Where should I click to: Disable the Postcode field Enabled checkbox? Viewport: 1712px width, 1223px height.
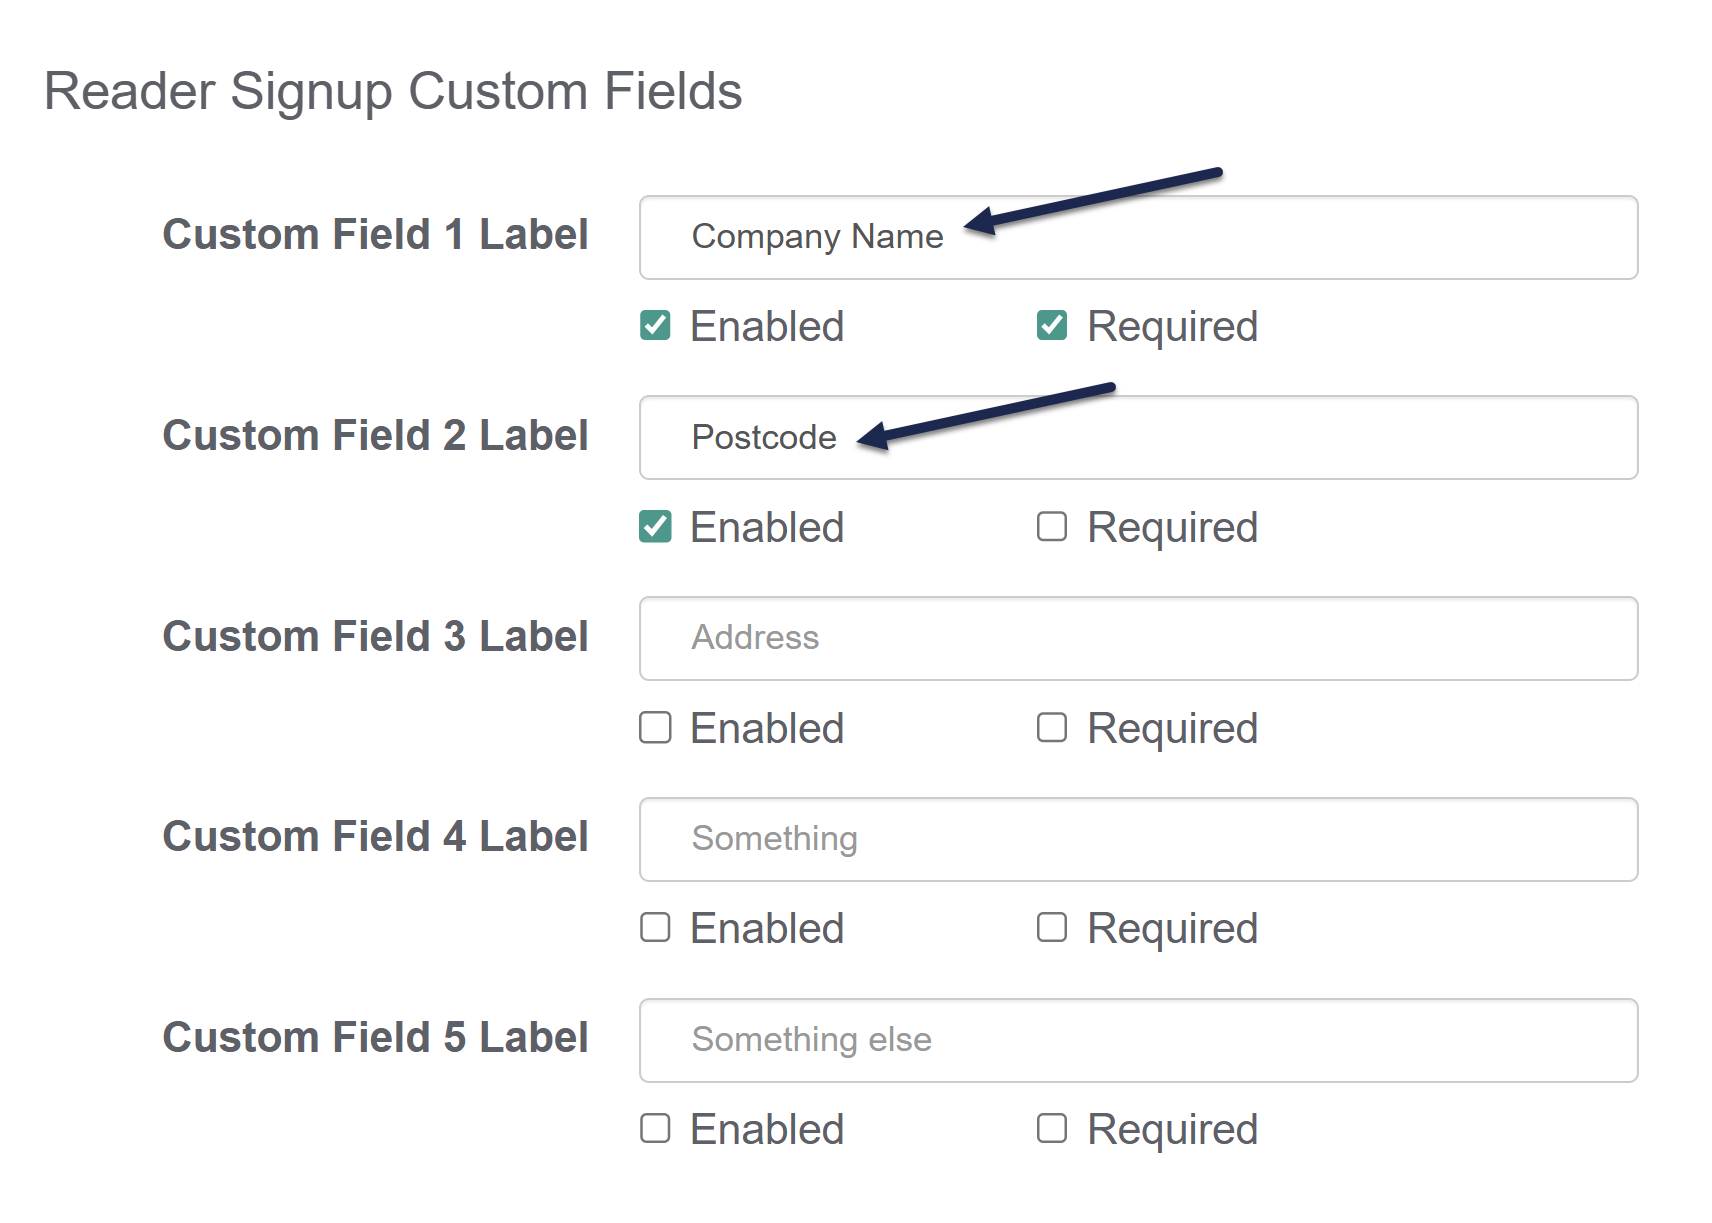tap(655, 527)
